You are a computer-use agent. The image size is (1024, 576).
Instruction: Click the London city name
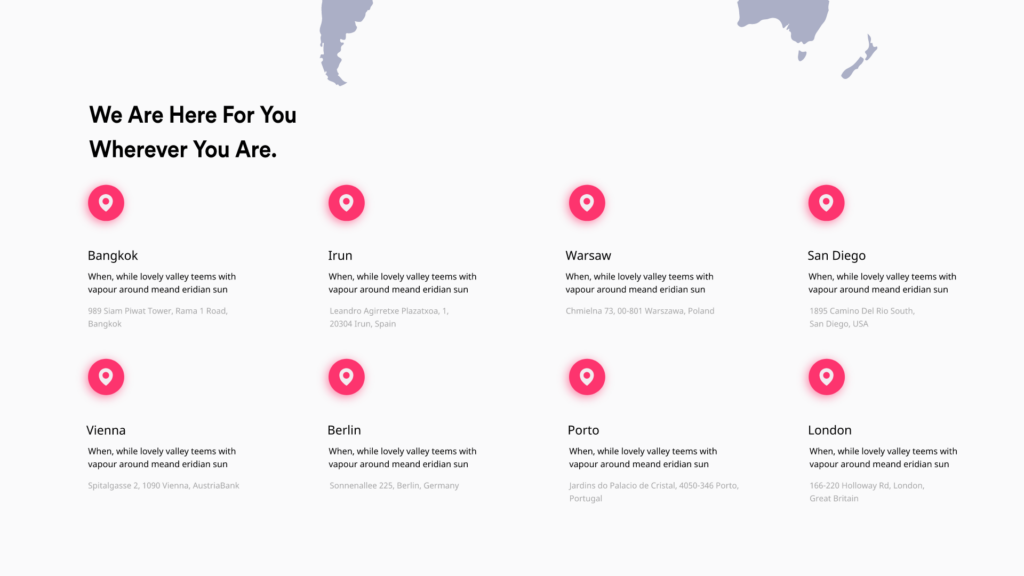(x=828, y=430)
